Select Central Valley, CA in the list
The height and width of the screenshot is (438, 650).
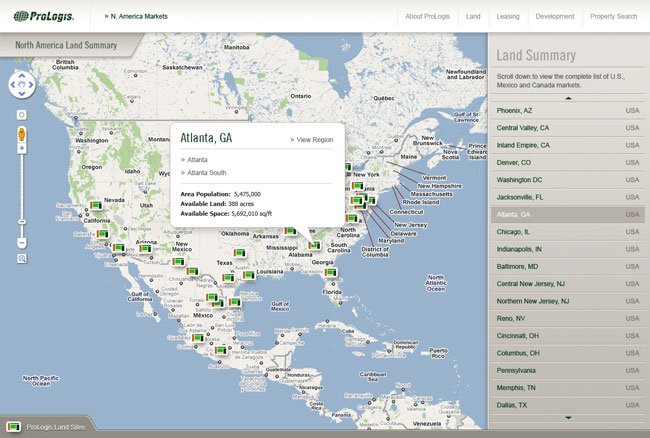pos(568,128)
